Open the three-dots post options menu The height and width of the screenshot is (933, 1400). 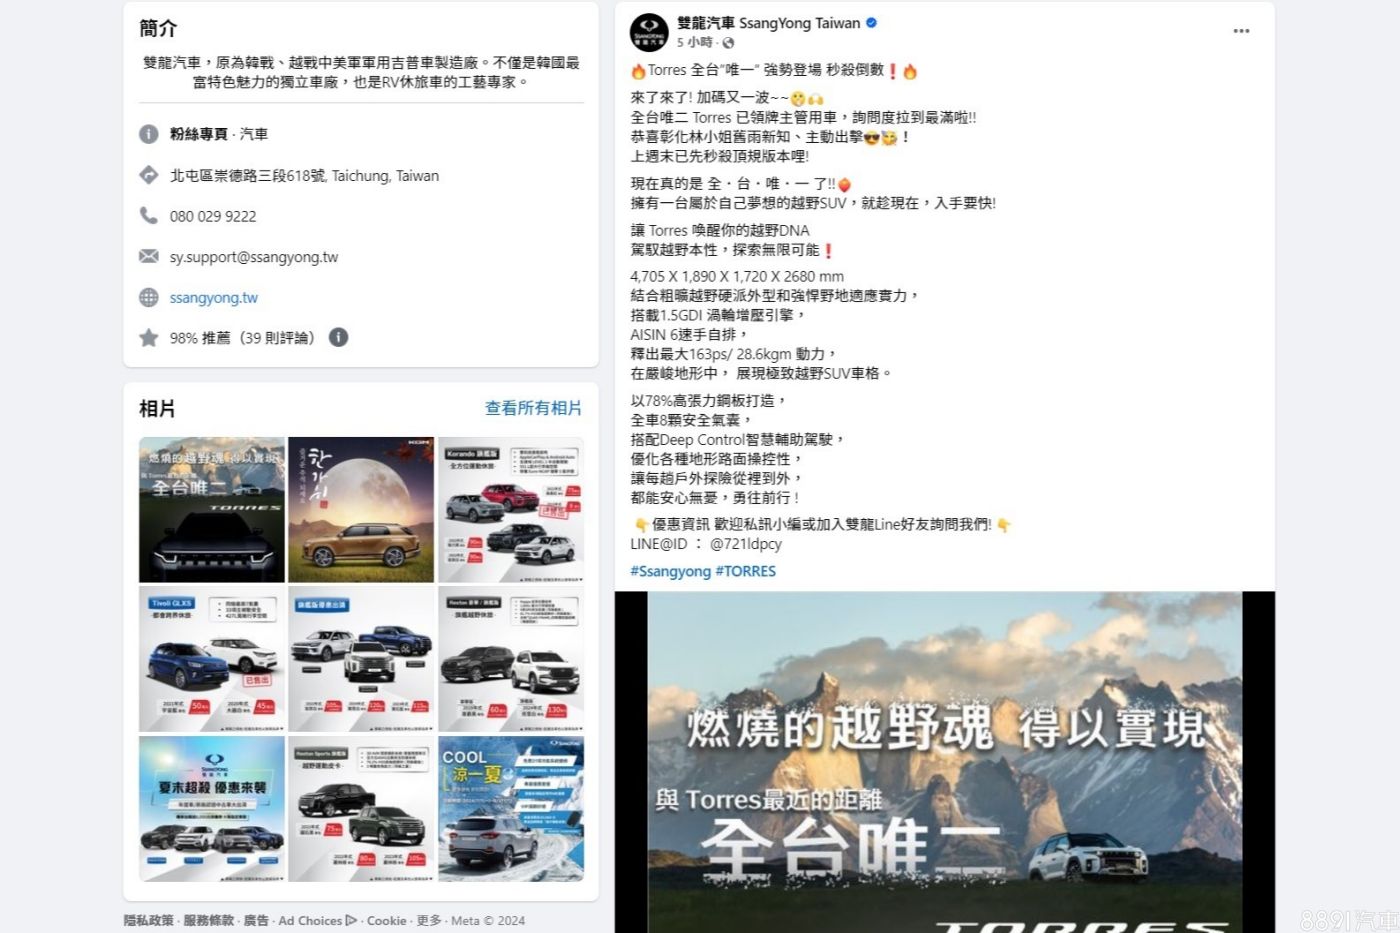[x=1241, y=31]
